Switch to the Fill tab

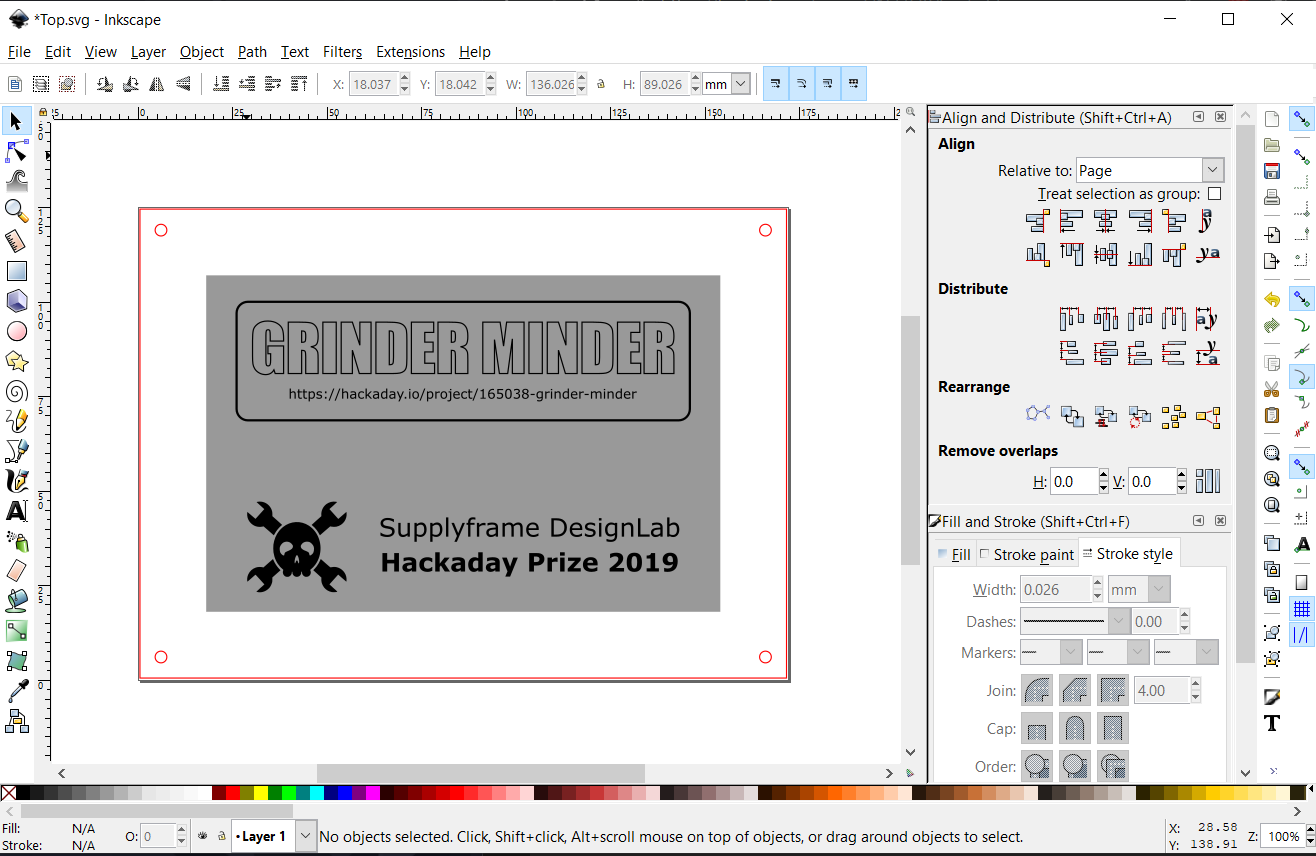[x=954, y=554]
